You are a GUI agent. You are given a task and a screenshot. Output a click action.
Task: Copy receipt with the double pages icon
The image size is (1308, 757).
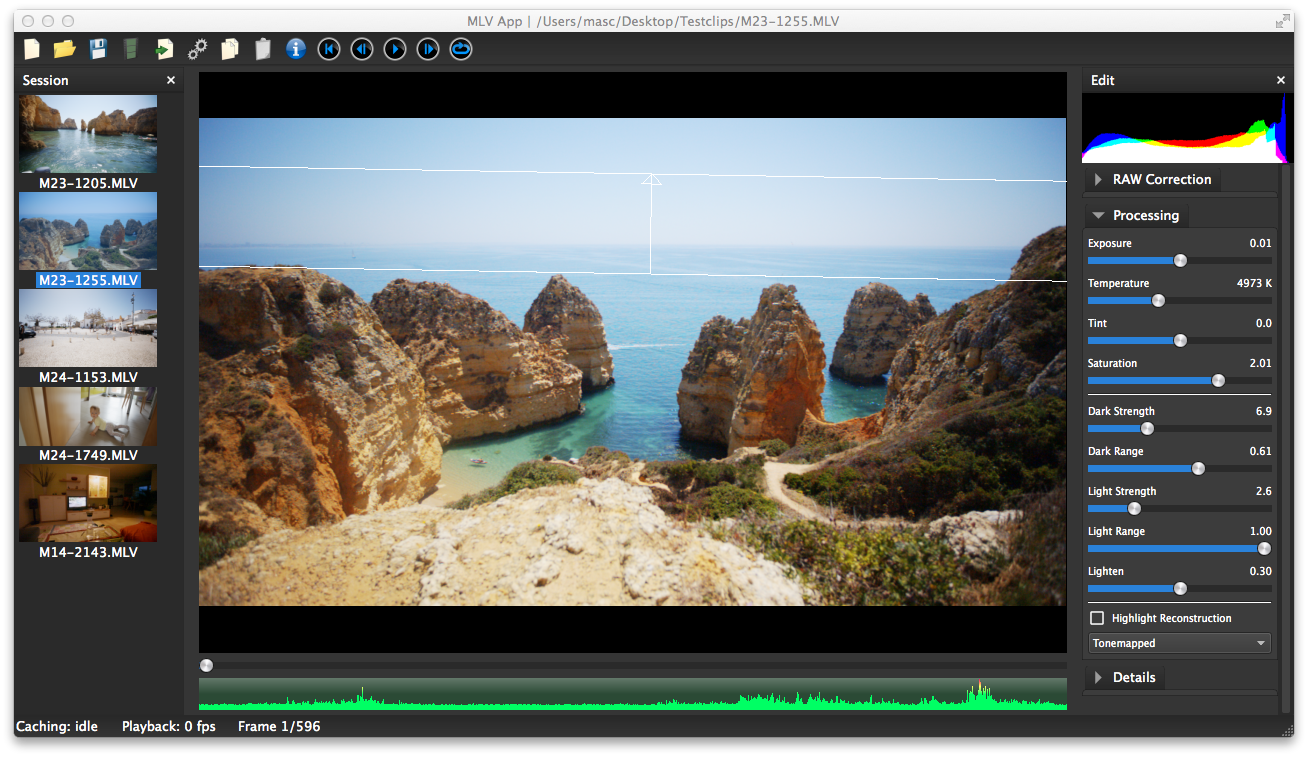230,48
